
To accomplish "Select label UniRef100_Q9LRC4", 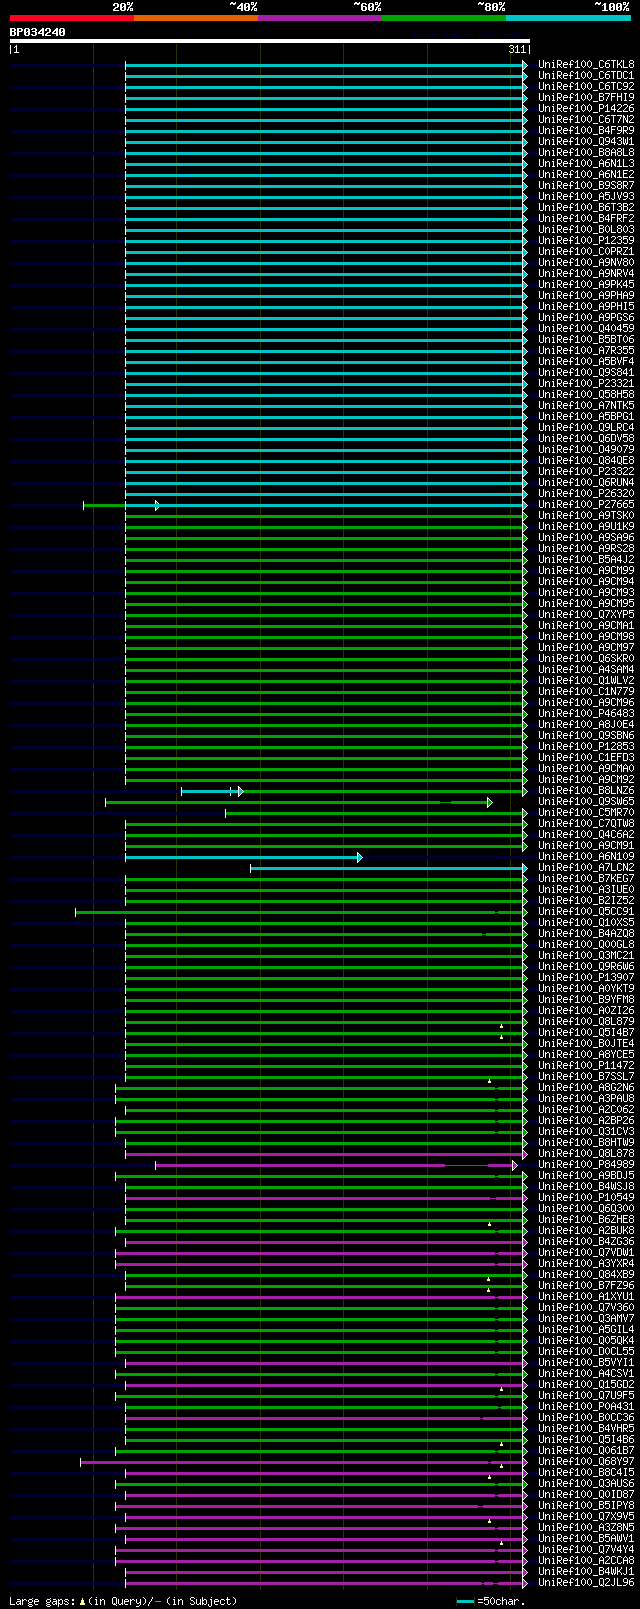I will tap(586, 427).
